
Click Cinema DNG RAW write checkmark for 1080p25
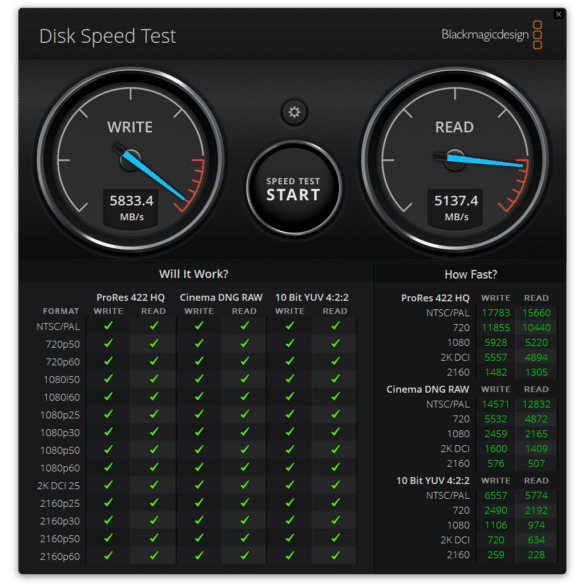(x=199, y=414)
